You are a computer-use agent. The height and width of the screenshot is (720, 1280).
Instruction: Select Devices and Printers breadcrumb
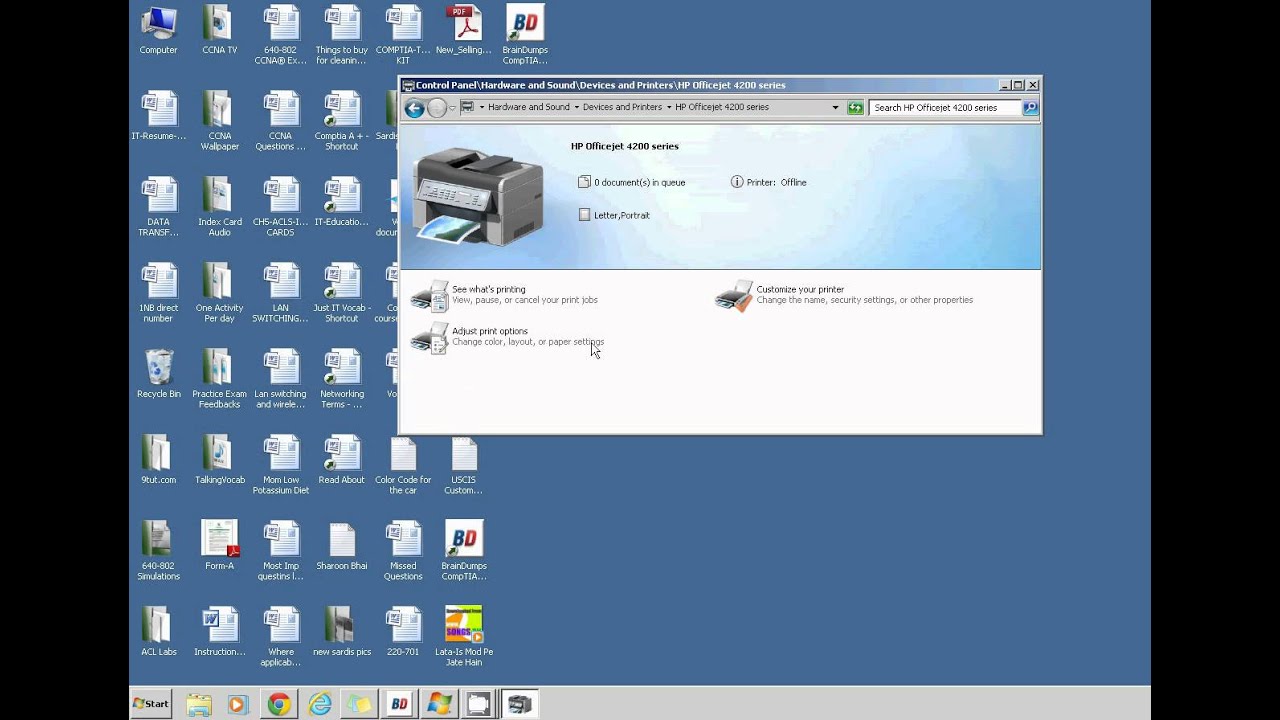622,107
